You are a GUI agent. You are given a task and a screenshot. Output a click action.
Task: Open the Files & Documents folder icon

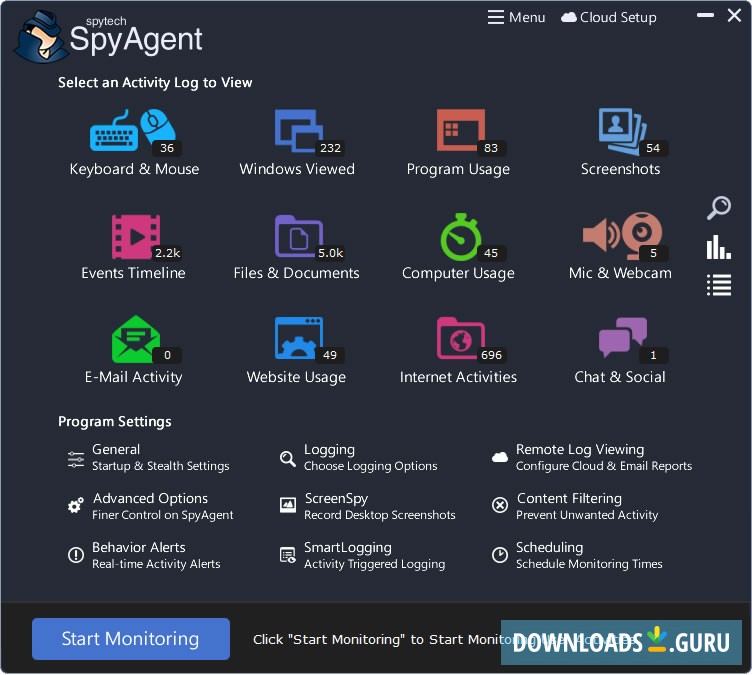[x=298, y=237]
